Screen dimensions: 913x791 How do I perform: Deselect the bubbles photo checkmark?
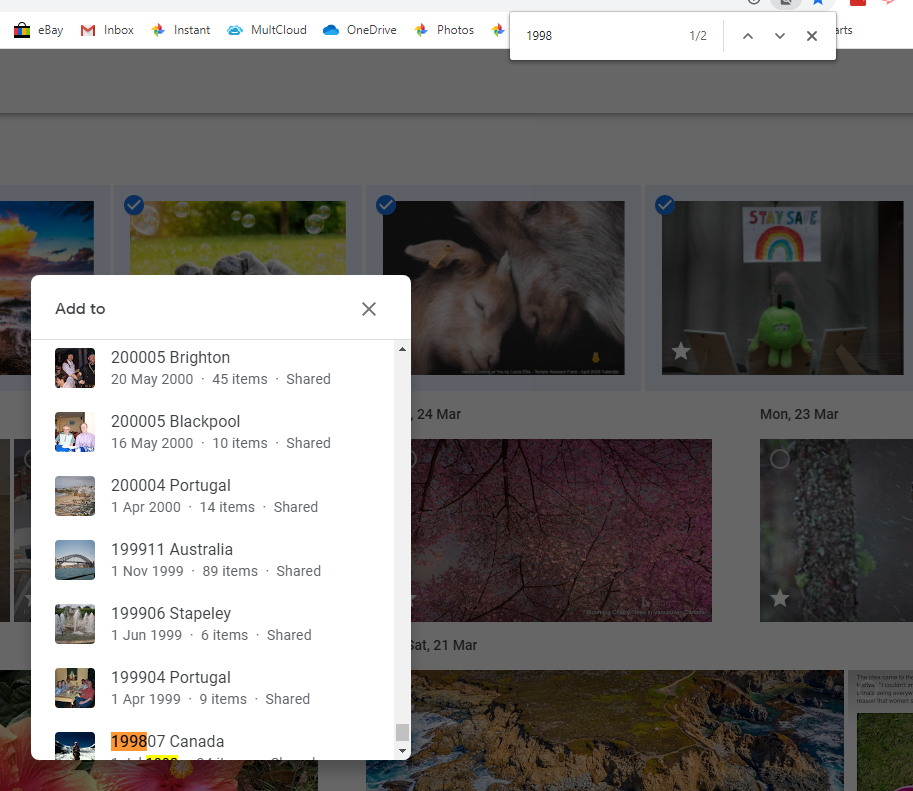134,205
